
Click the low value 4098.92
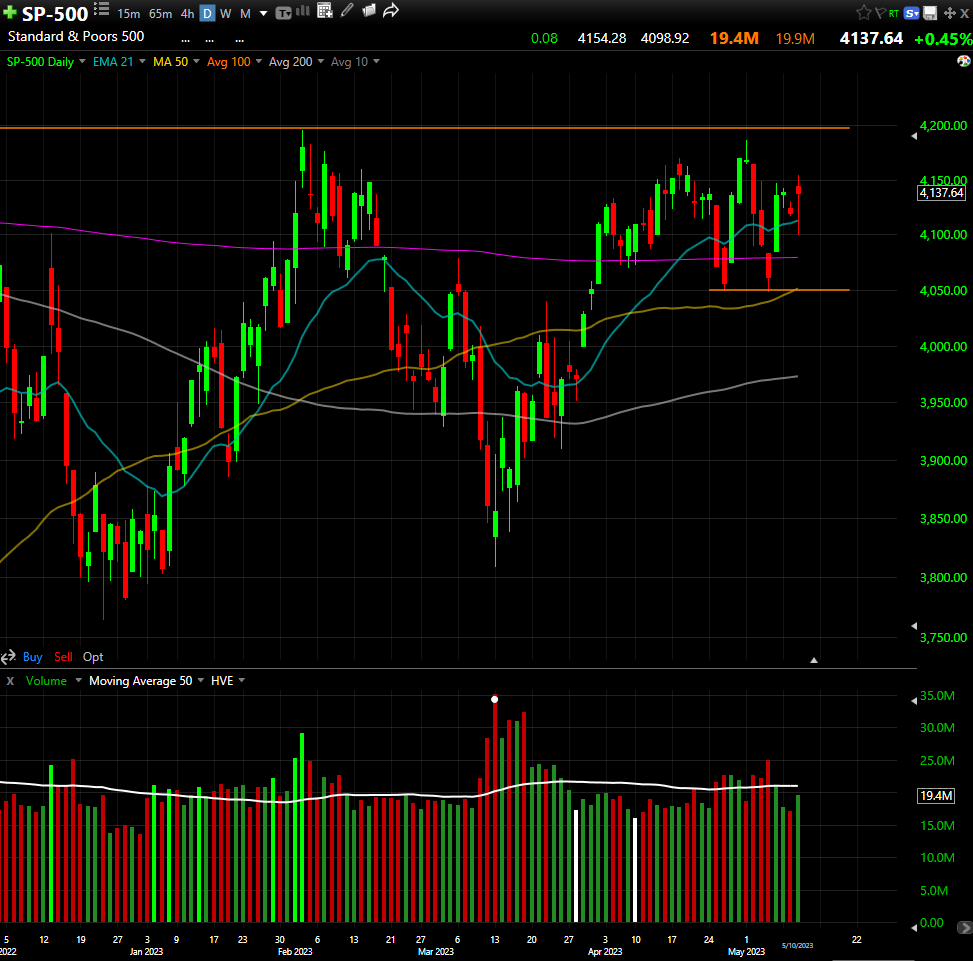(x=665, y=38)
